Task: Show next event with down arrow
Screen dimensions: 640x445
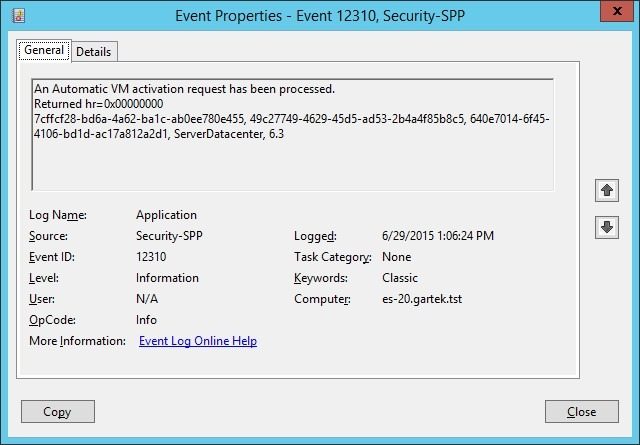Action: (607, 227)
